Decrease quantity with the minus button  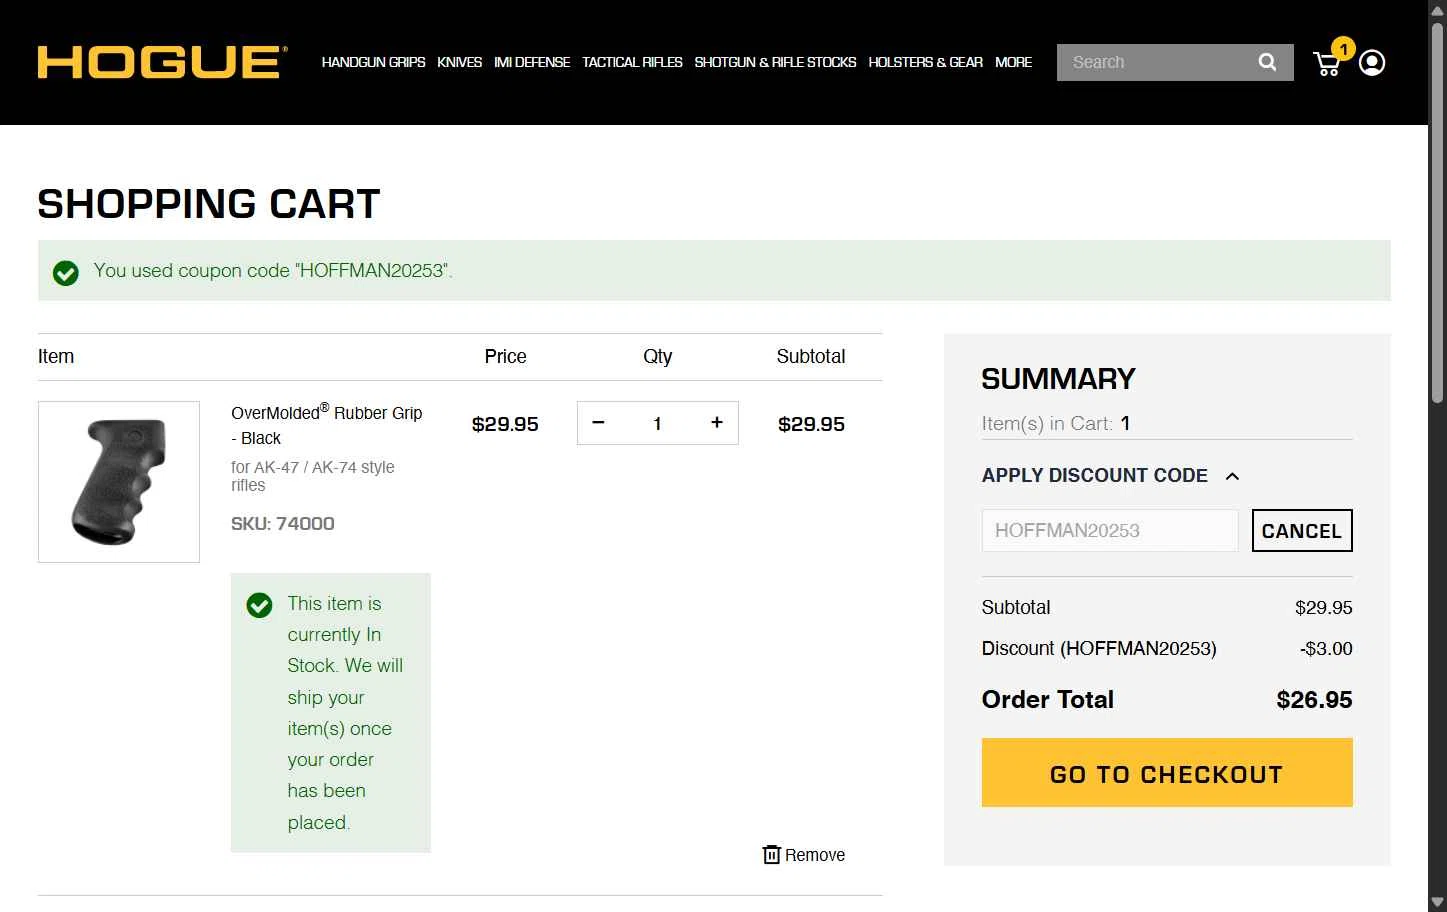[598, 423]
